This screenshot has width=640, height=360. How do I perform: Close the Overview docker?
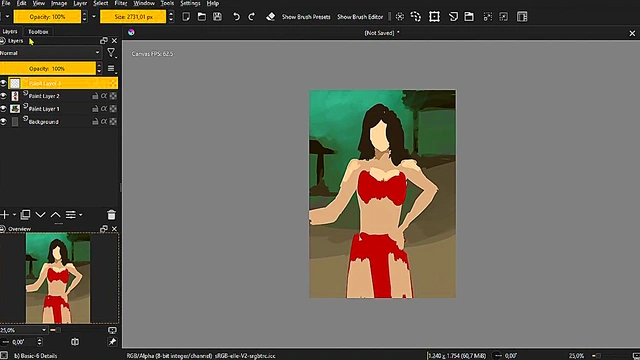click(114, 229)
